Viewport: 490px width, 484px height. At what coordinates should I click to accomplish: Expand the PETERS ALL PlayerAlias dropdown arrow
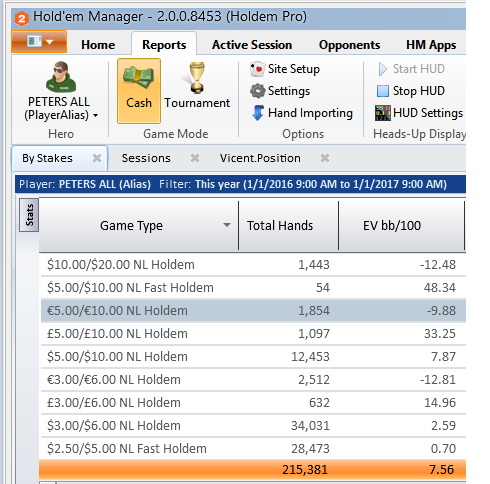[x=96, y=116]
